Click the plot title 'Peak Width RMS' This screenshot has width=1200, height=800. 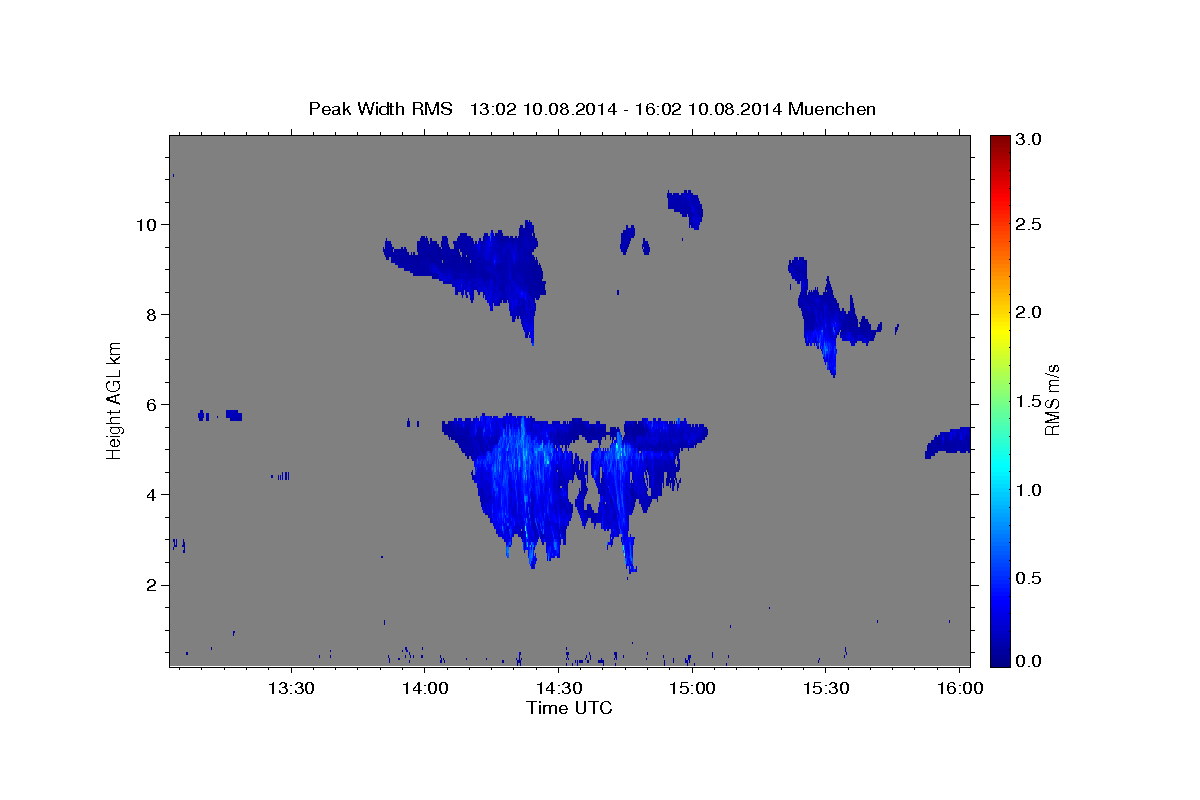coord(381,109)
